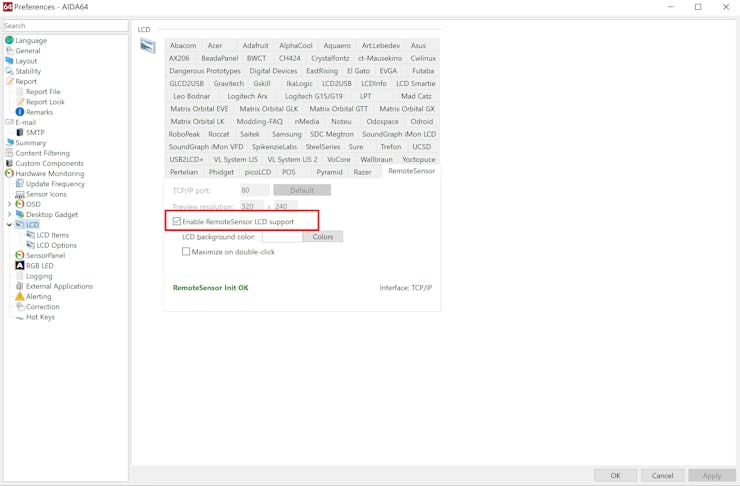Click the Hot Keys icon
Screen dimensions: 740x486
[x=20, y=317]
